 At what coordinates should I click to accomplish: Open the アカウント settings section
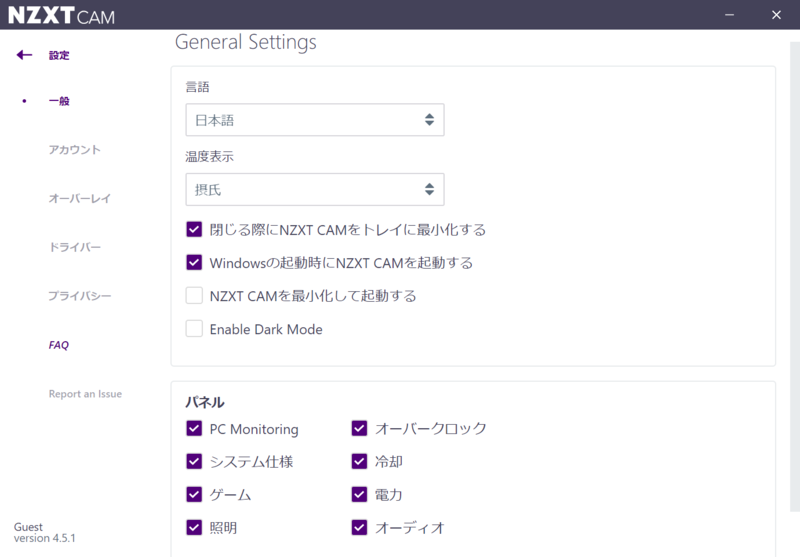click(75, 150)
